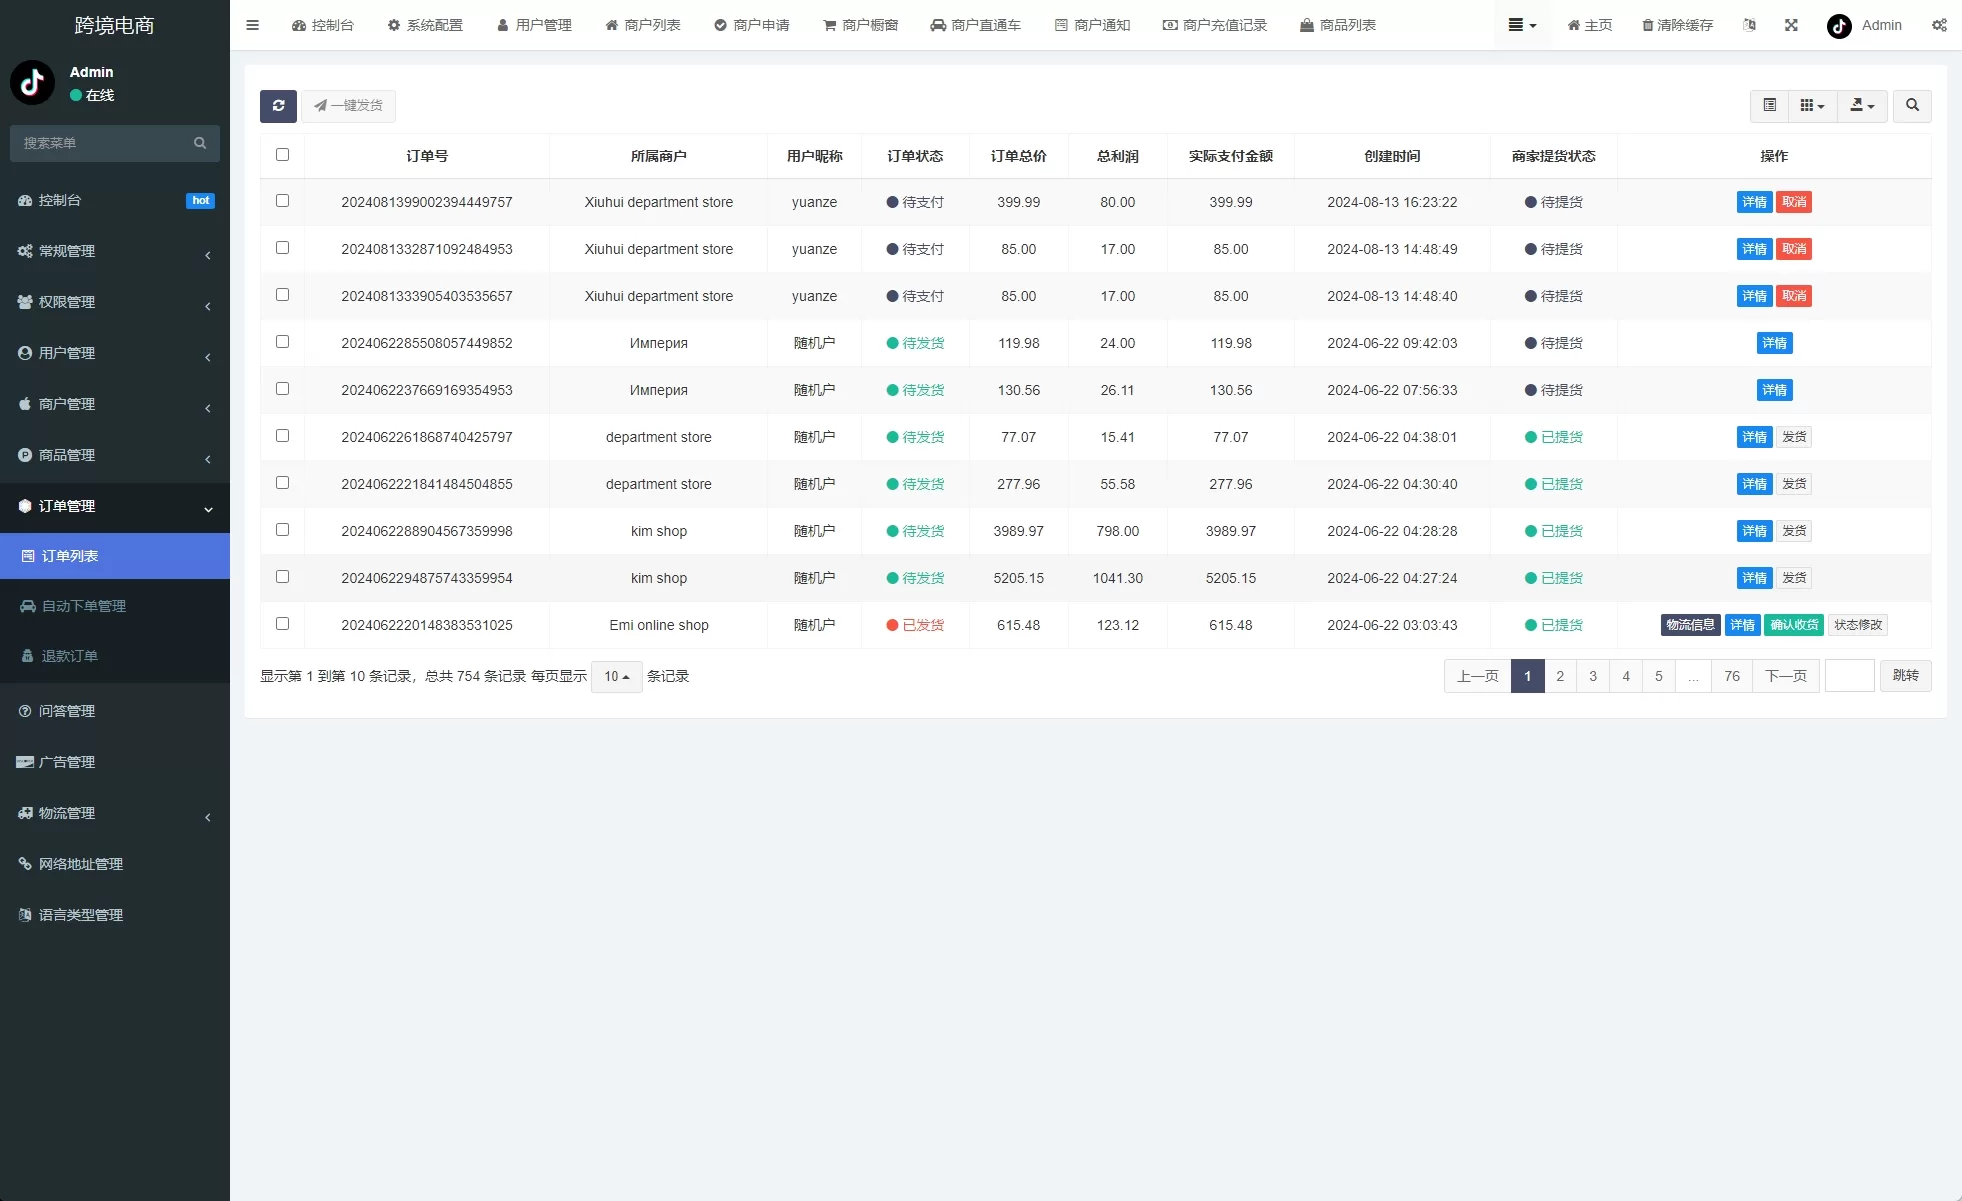Viewport: 1962px width, 1201px height.
Task: Open the columns visibility grid dropdown
Action: point(1812,106)
